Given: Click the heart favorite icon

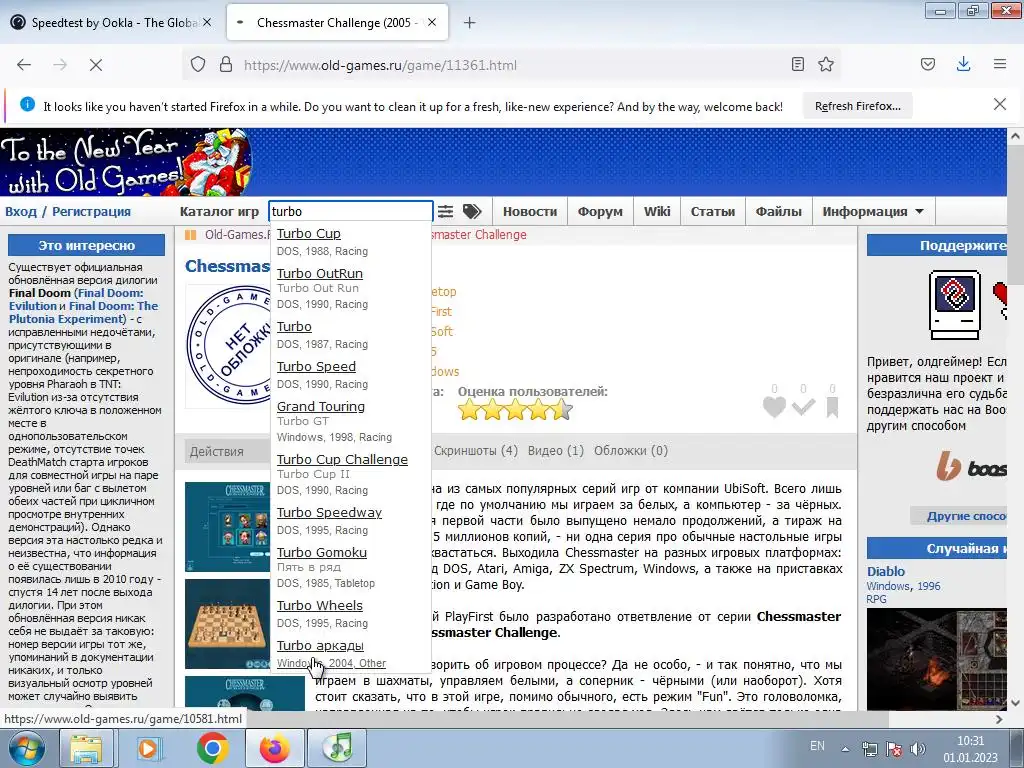Looking at the screenshot, I should click(775, 407).
